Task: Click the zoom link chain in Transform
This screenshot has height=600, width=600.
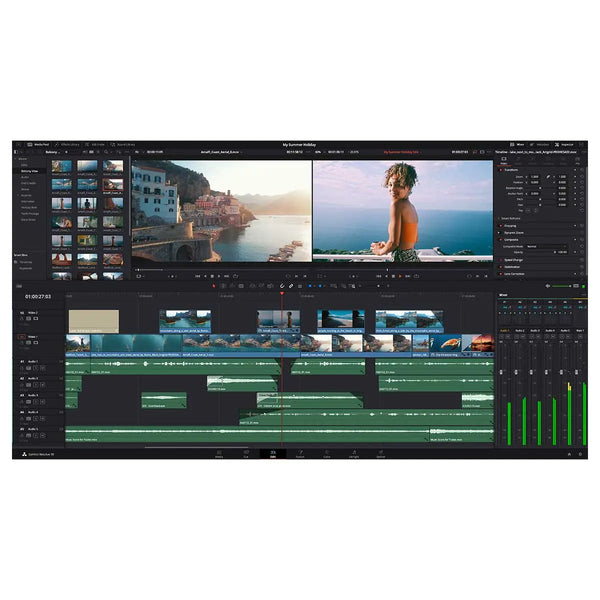Action: click(x=548, y=177)
